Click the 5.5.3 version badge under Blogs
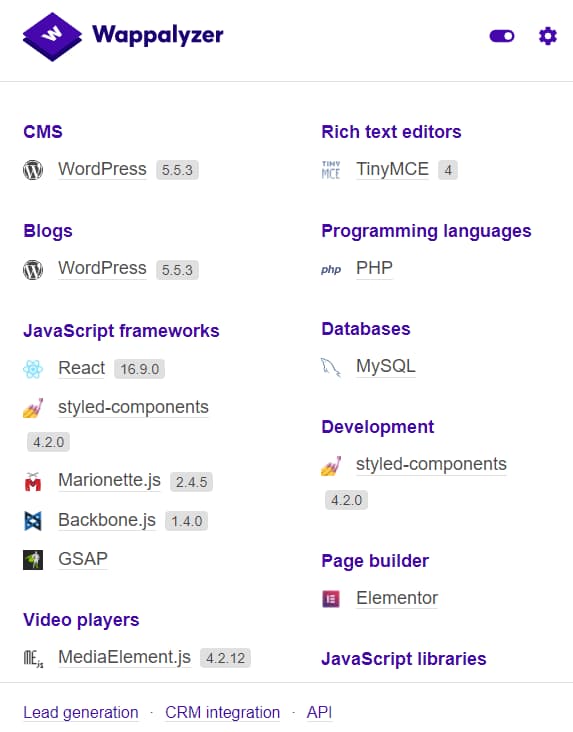Screen dimensions: 573x732 point(177,270)
